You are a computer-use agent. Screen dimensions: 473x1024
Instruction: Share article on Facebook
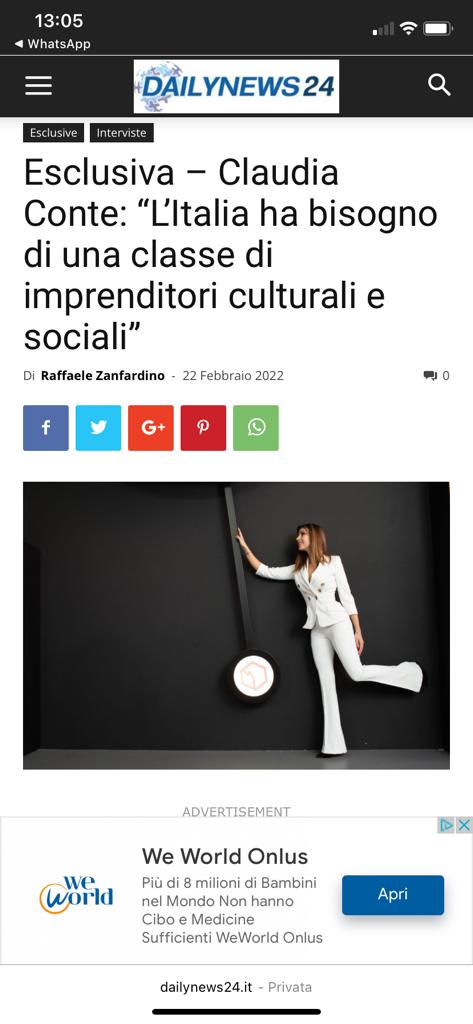coord(46,428)
